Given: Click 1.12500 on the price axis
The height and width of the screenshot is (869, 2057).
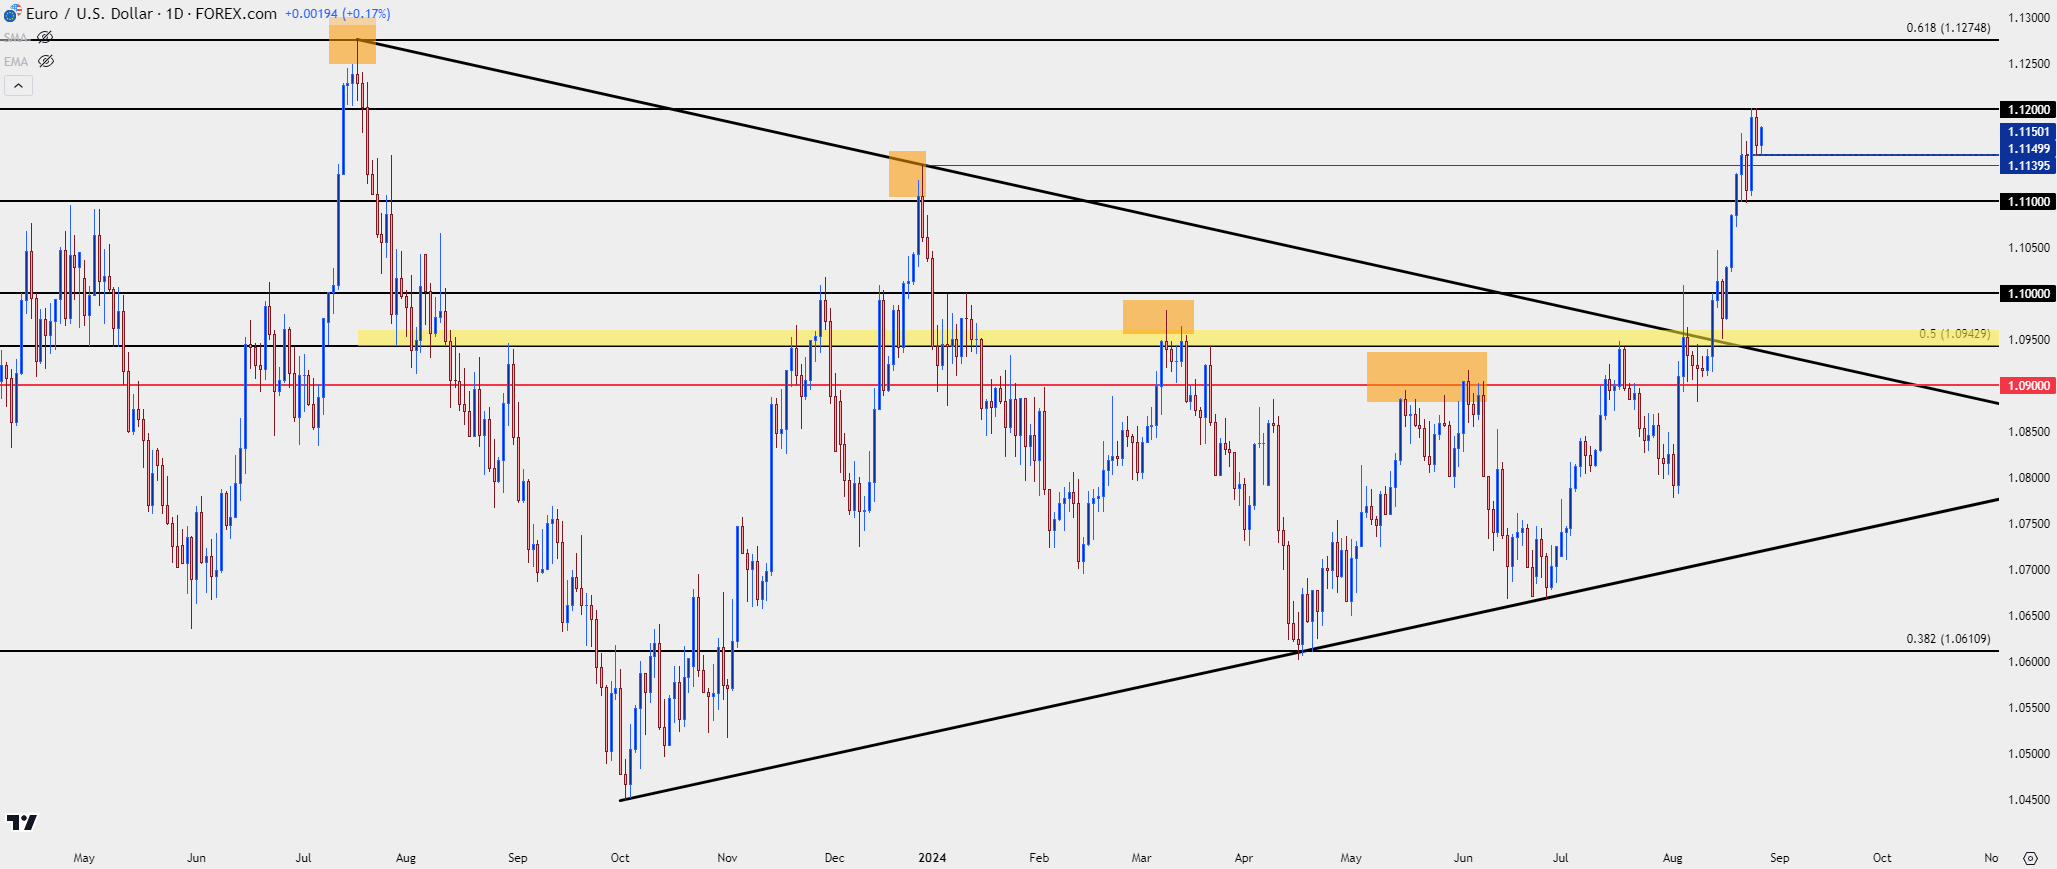Looking at the screenshot, I should pyautogui.click(x=2029, y=63).
